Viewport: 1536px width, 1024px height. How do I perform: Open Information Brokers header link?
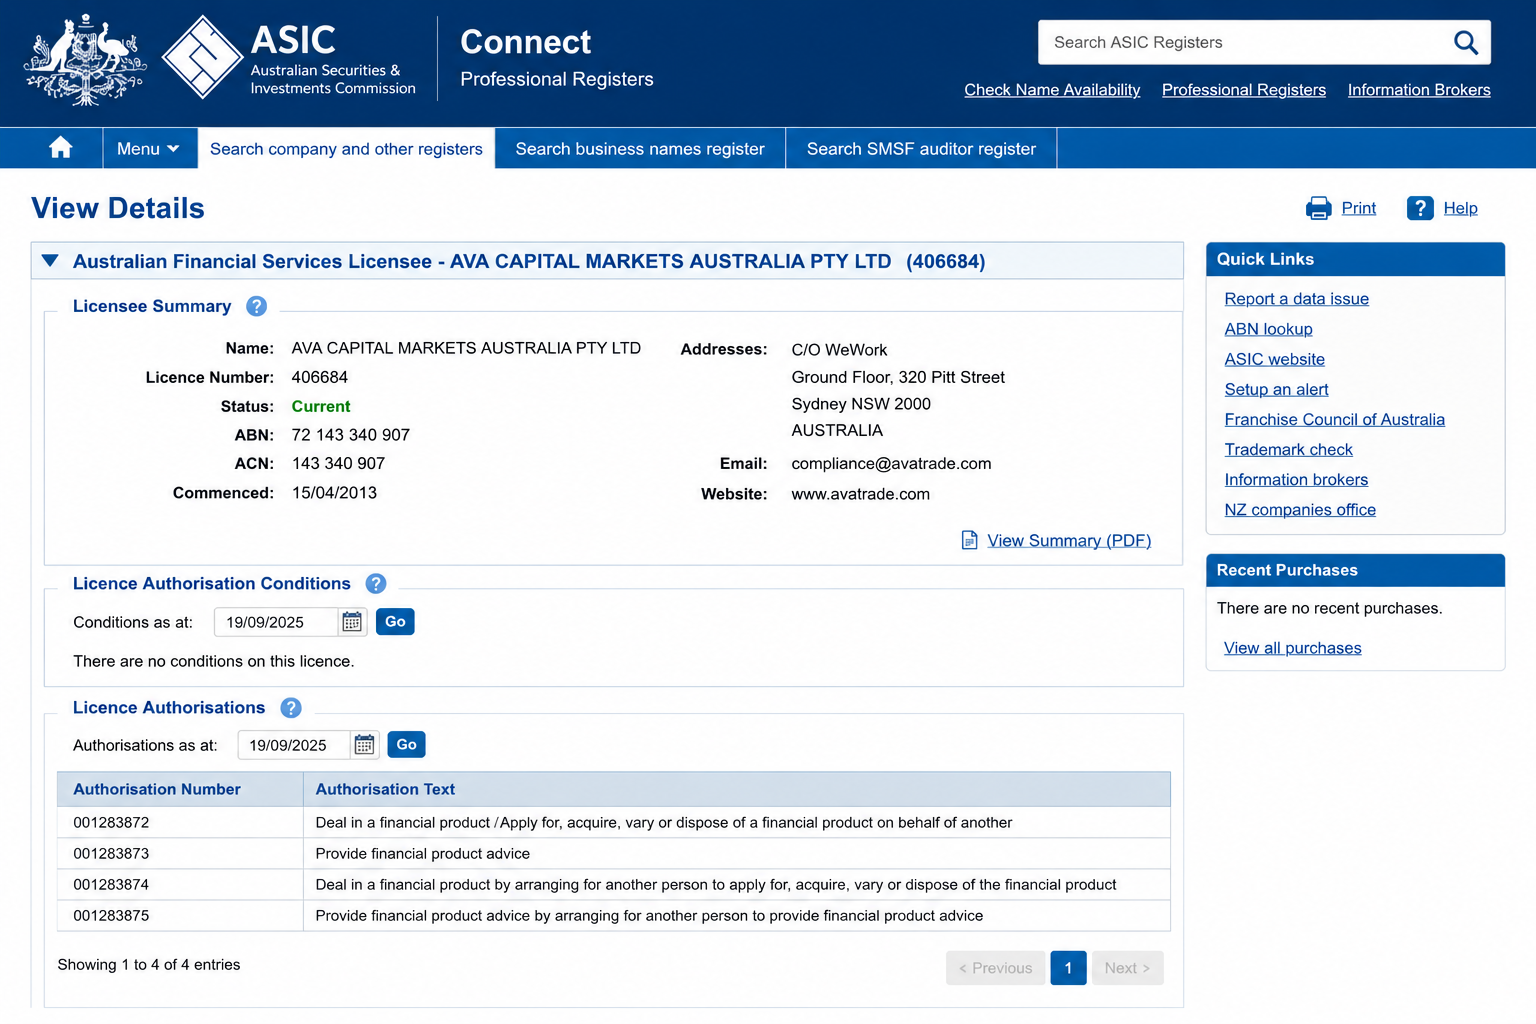pyautogui.click(x=1419, y=90)
